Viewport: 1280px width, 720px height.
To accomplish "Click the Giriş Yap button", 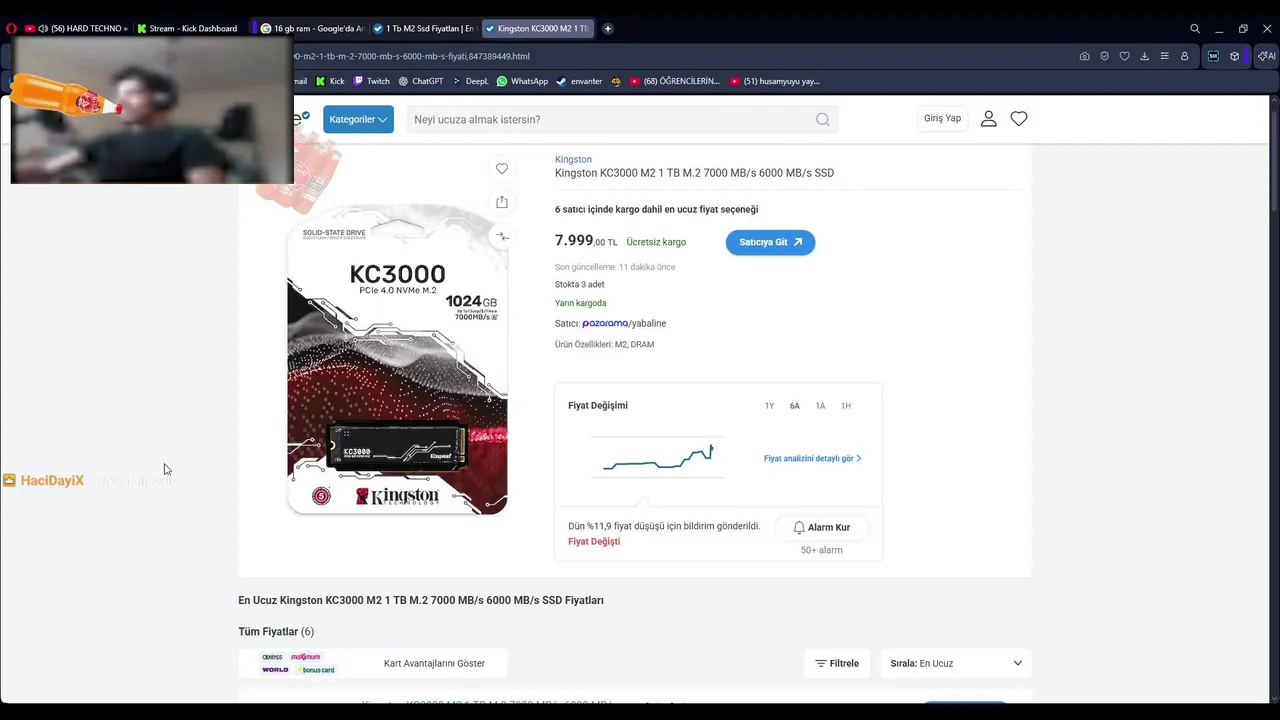I will [942, 118].
